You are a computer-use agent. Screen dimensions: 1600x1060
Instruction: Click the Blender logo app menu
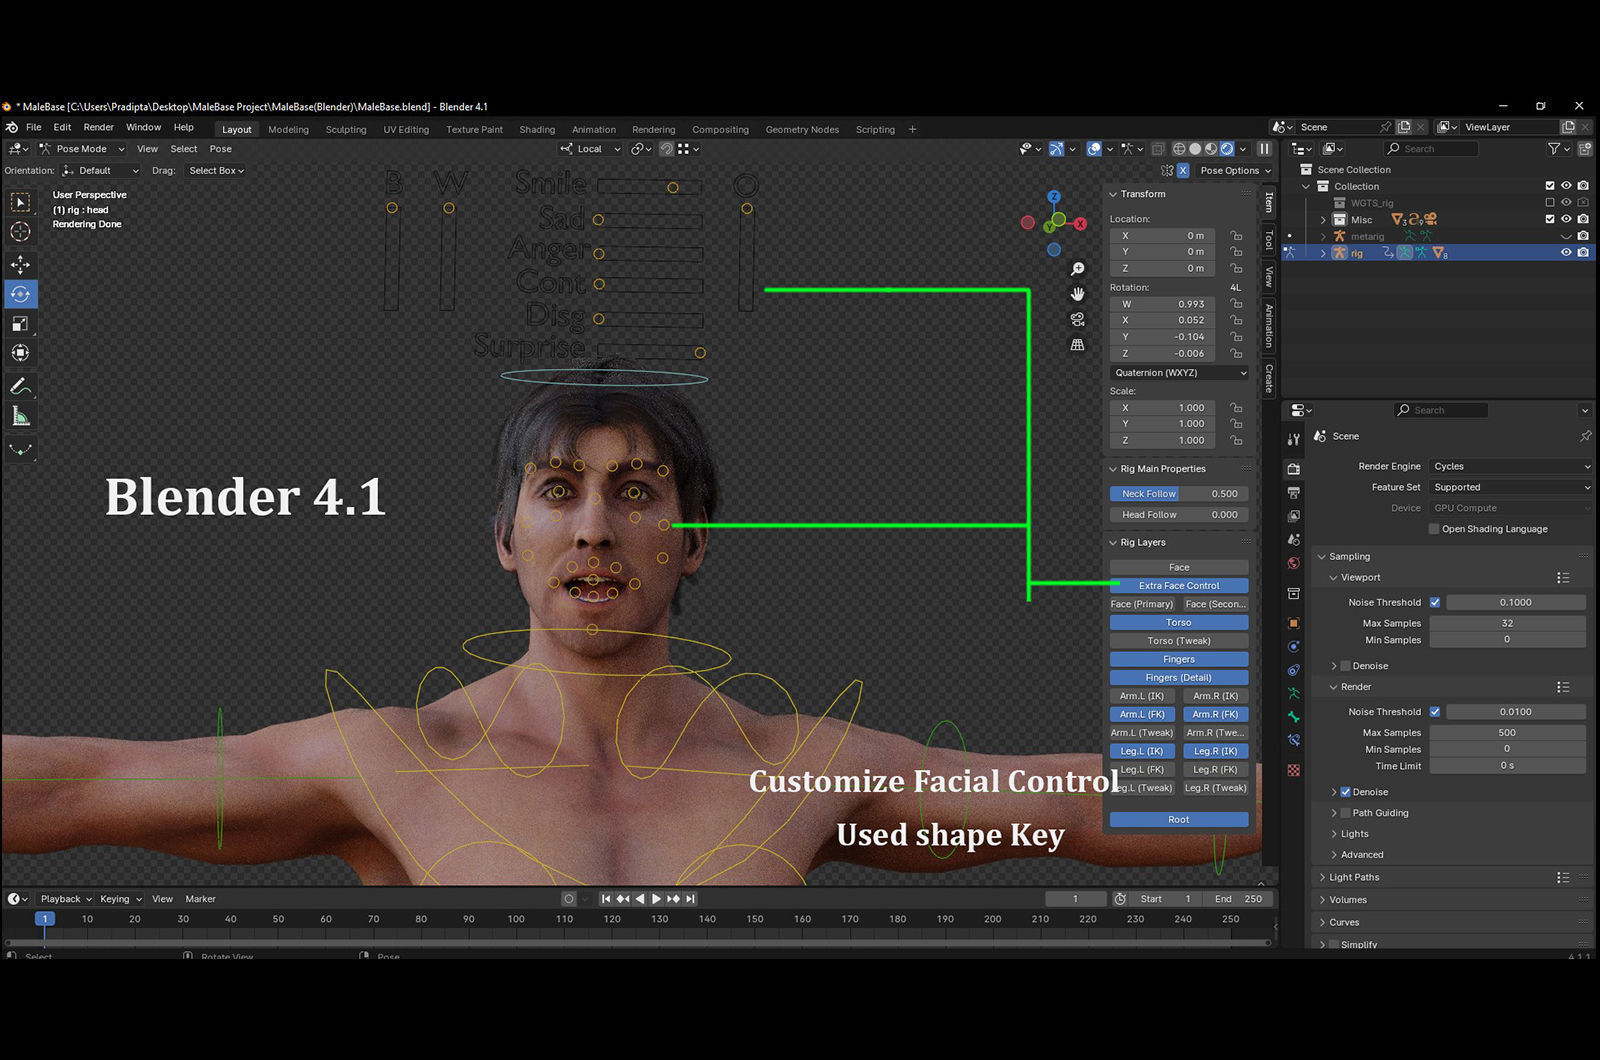pyautogui.click(x=12, y=128)
